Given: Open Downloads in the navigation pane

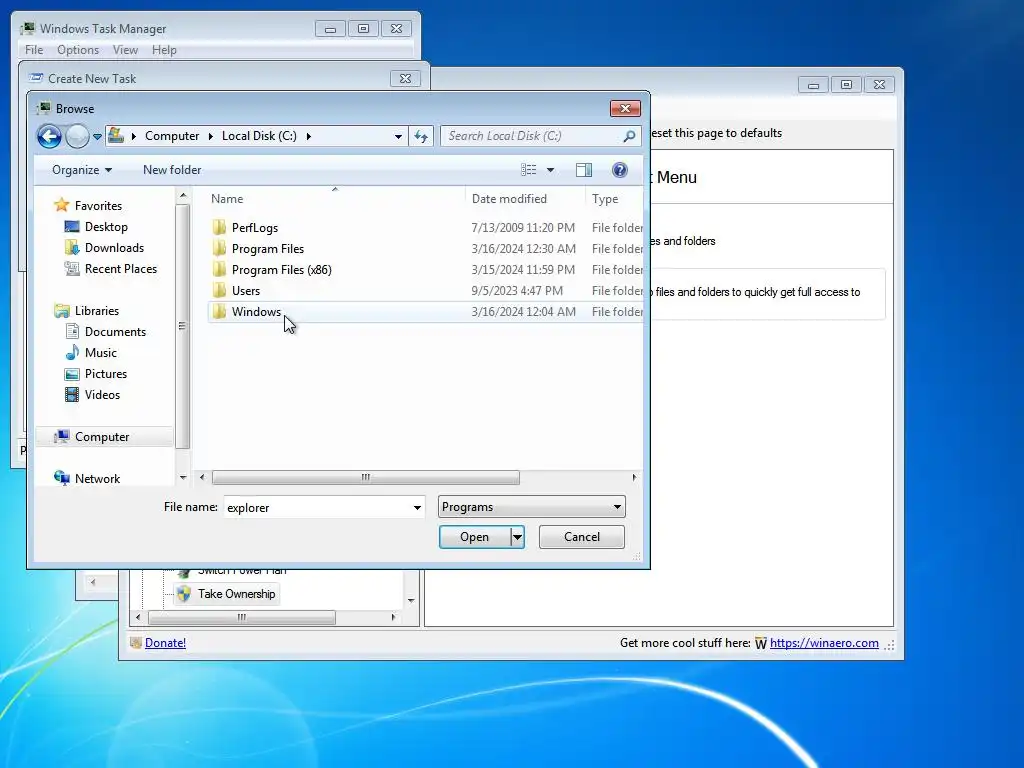Looking at the screenshot, I should pyautogui.click(x=114, y=248).
